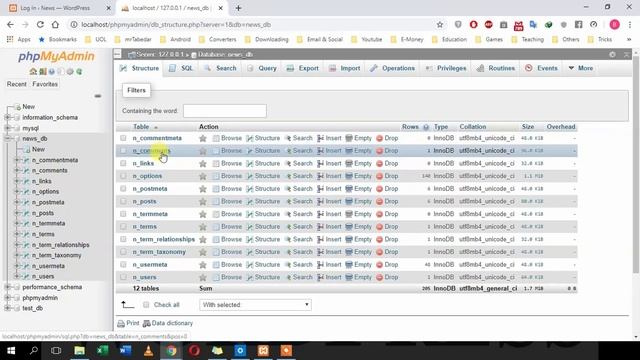Open n_term_relationships table link
Screen dimensions: 640x360
point(164,240)
